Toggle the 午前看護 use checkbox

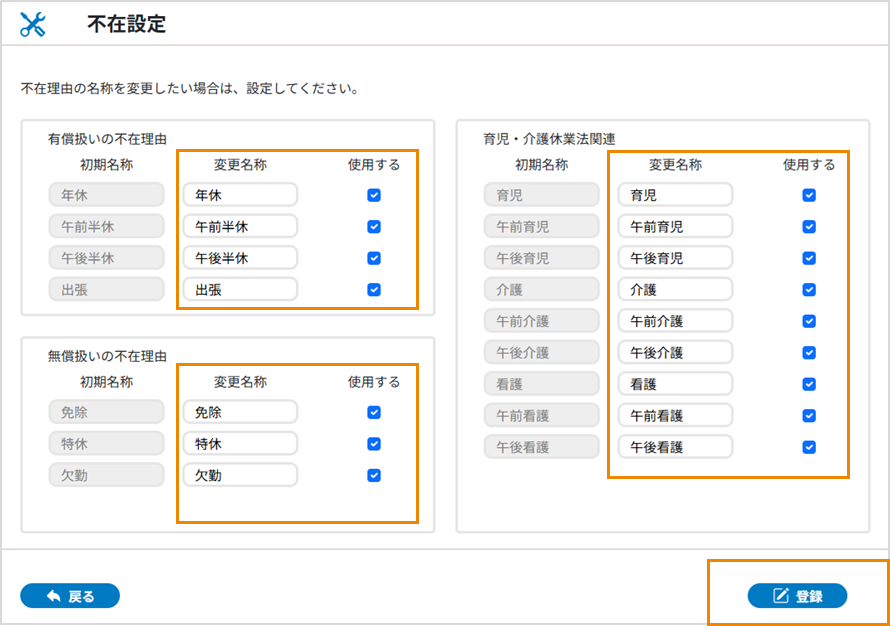809,415
